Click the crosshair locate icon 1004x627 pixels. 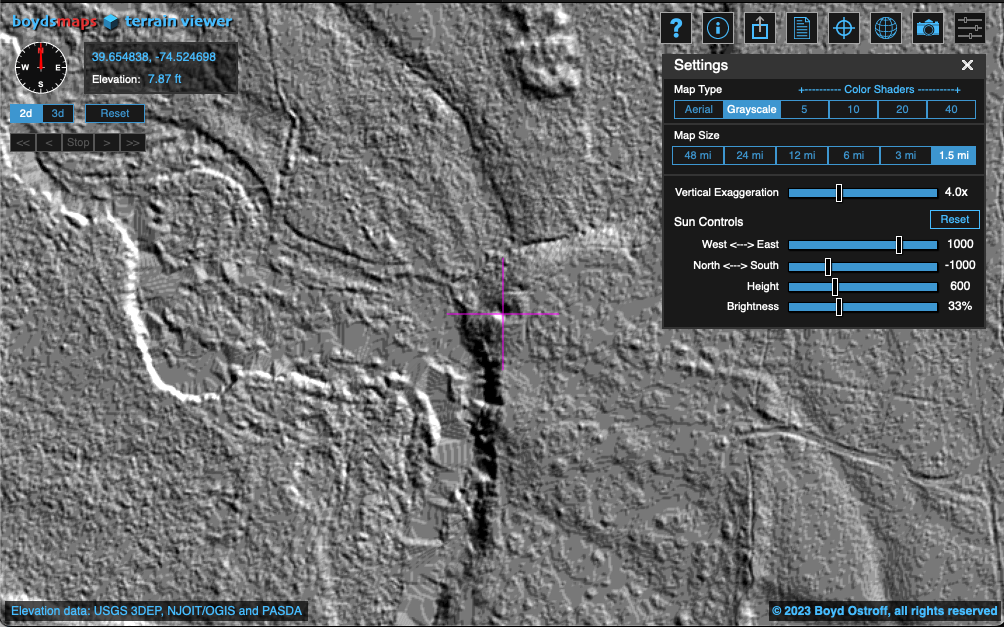843,28
